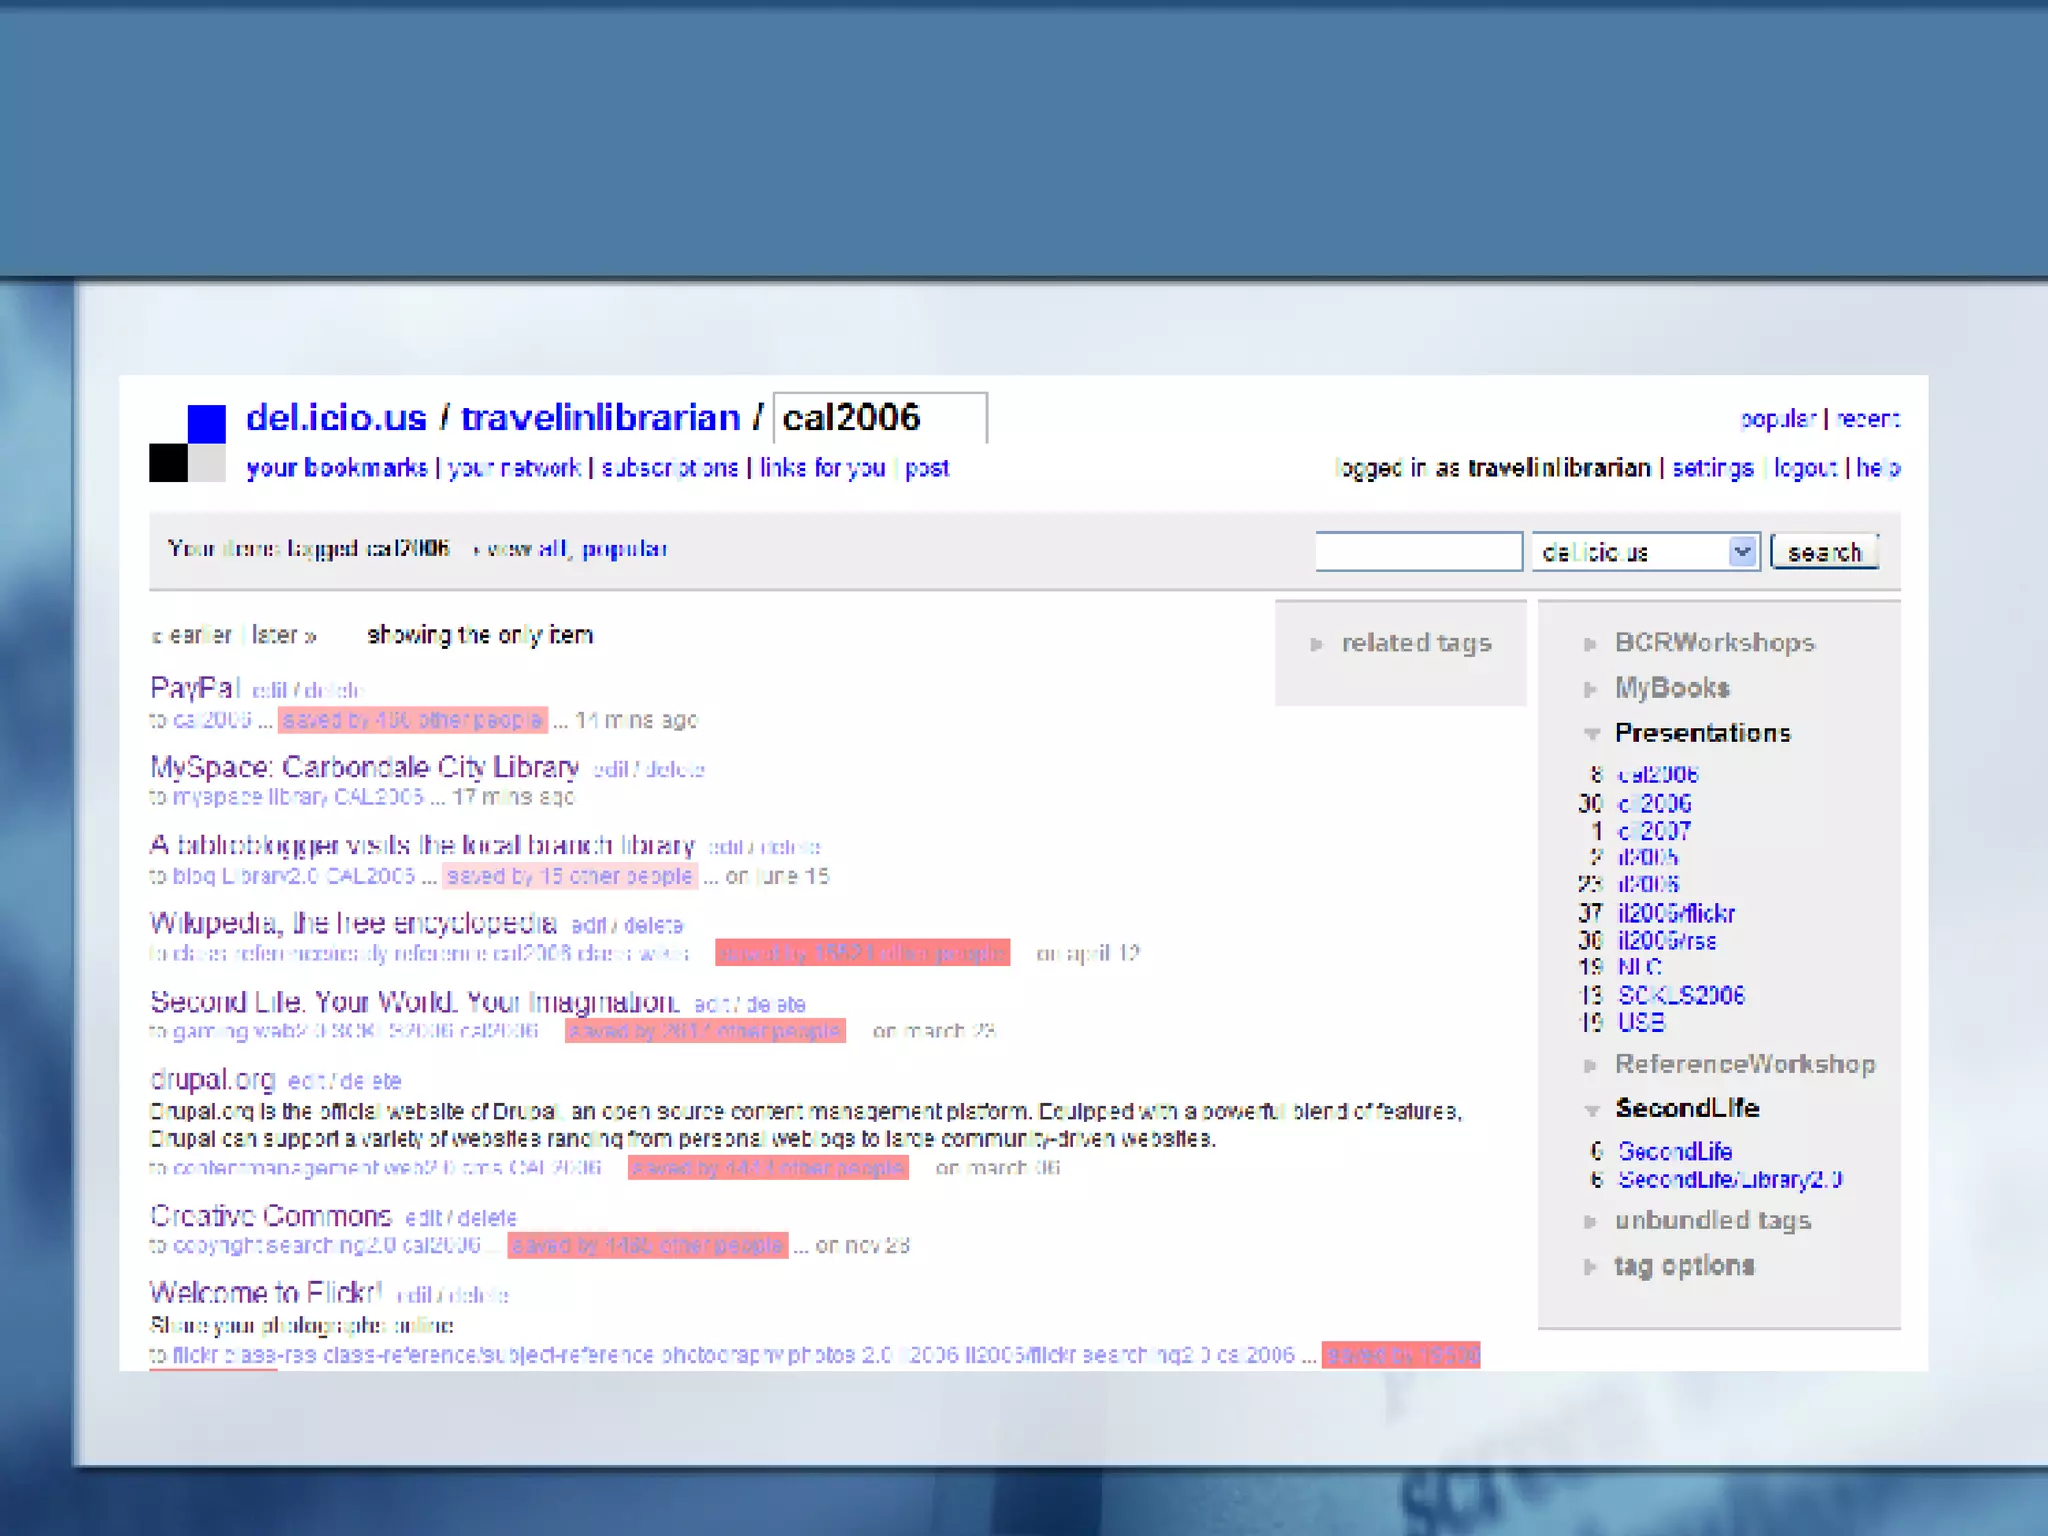Click edit next to drupal.org bookmark
2048x1536 pixels.
coord(305,1081)
